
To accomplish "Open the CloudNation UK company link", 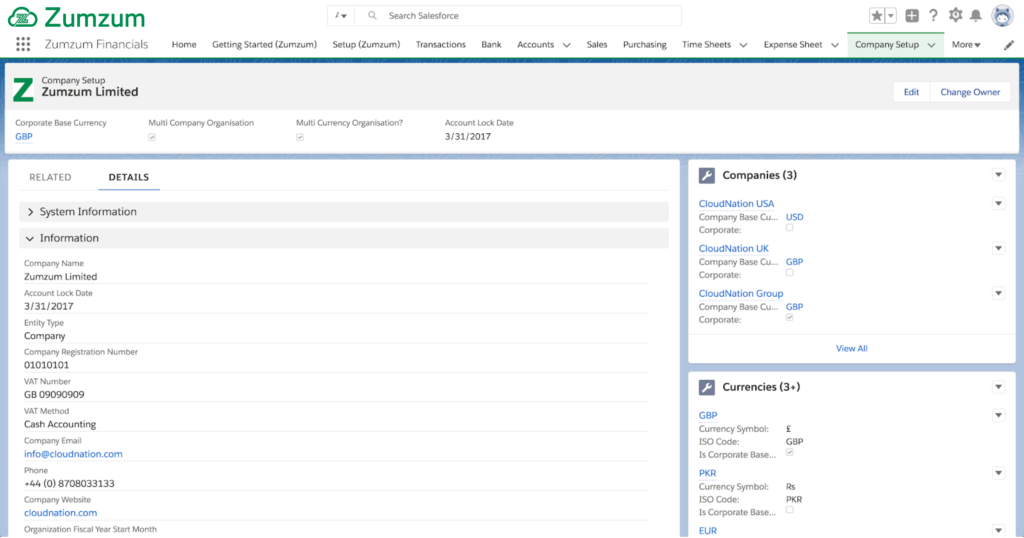I will (x=733, y=248).
